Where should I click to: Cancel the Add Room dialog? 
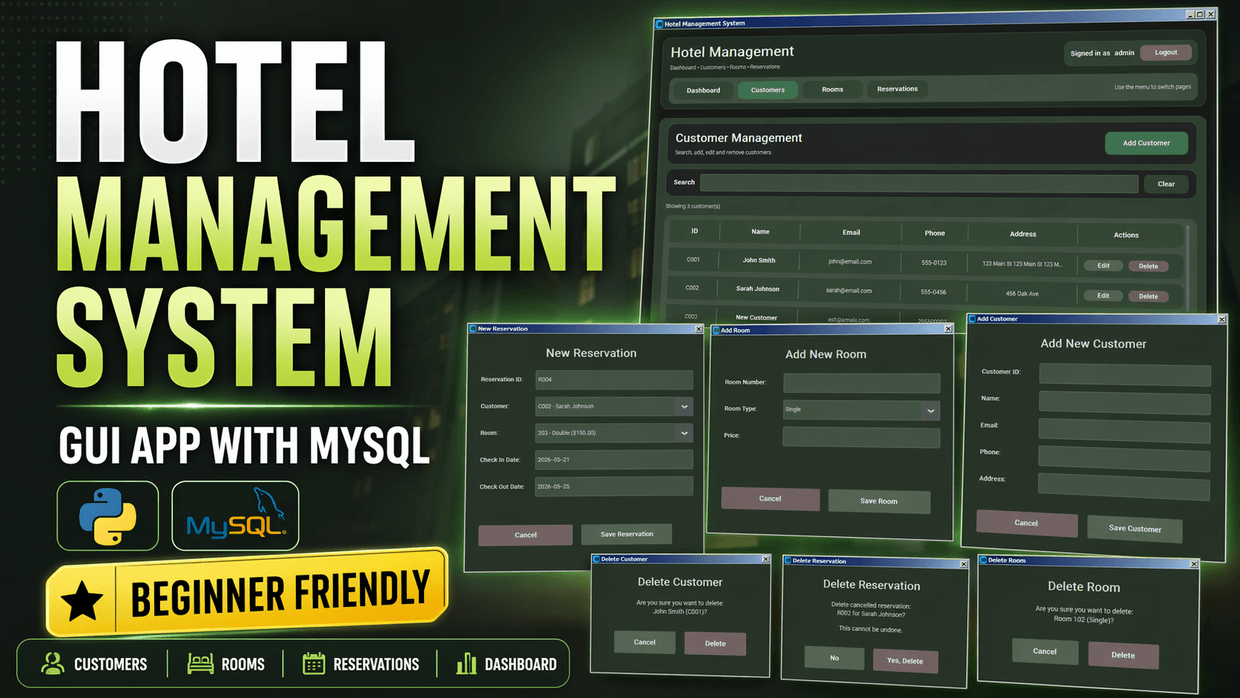(770, 499)
